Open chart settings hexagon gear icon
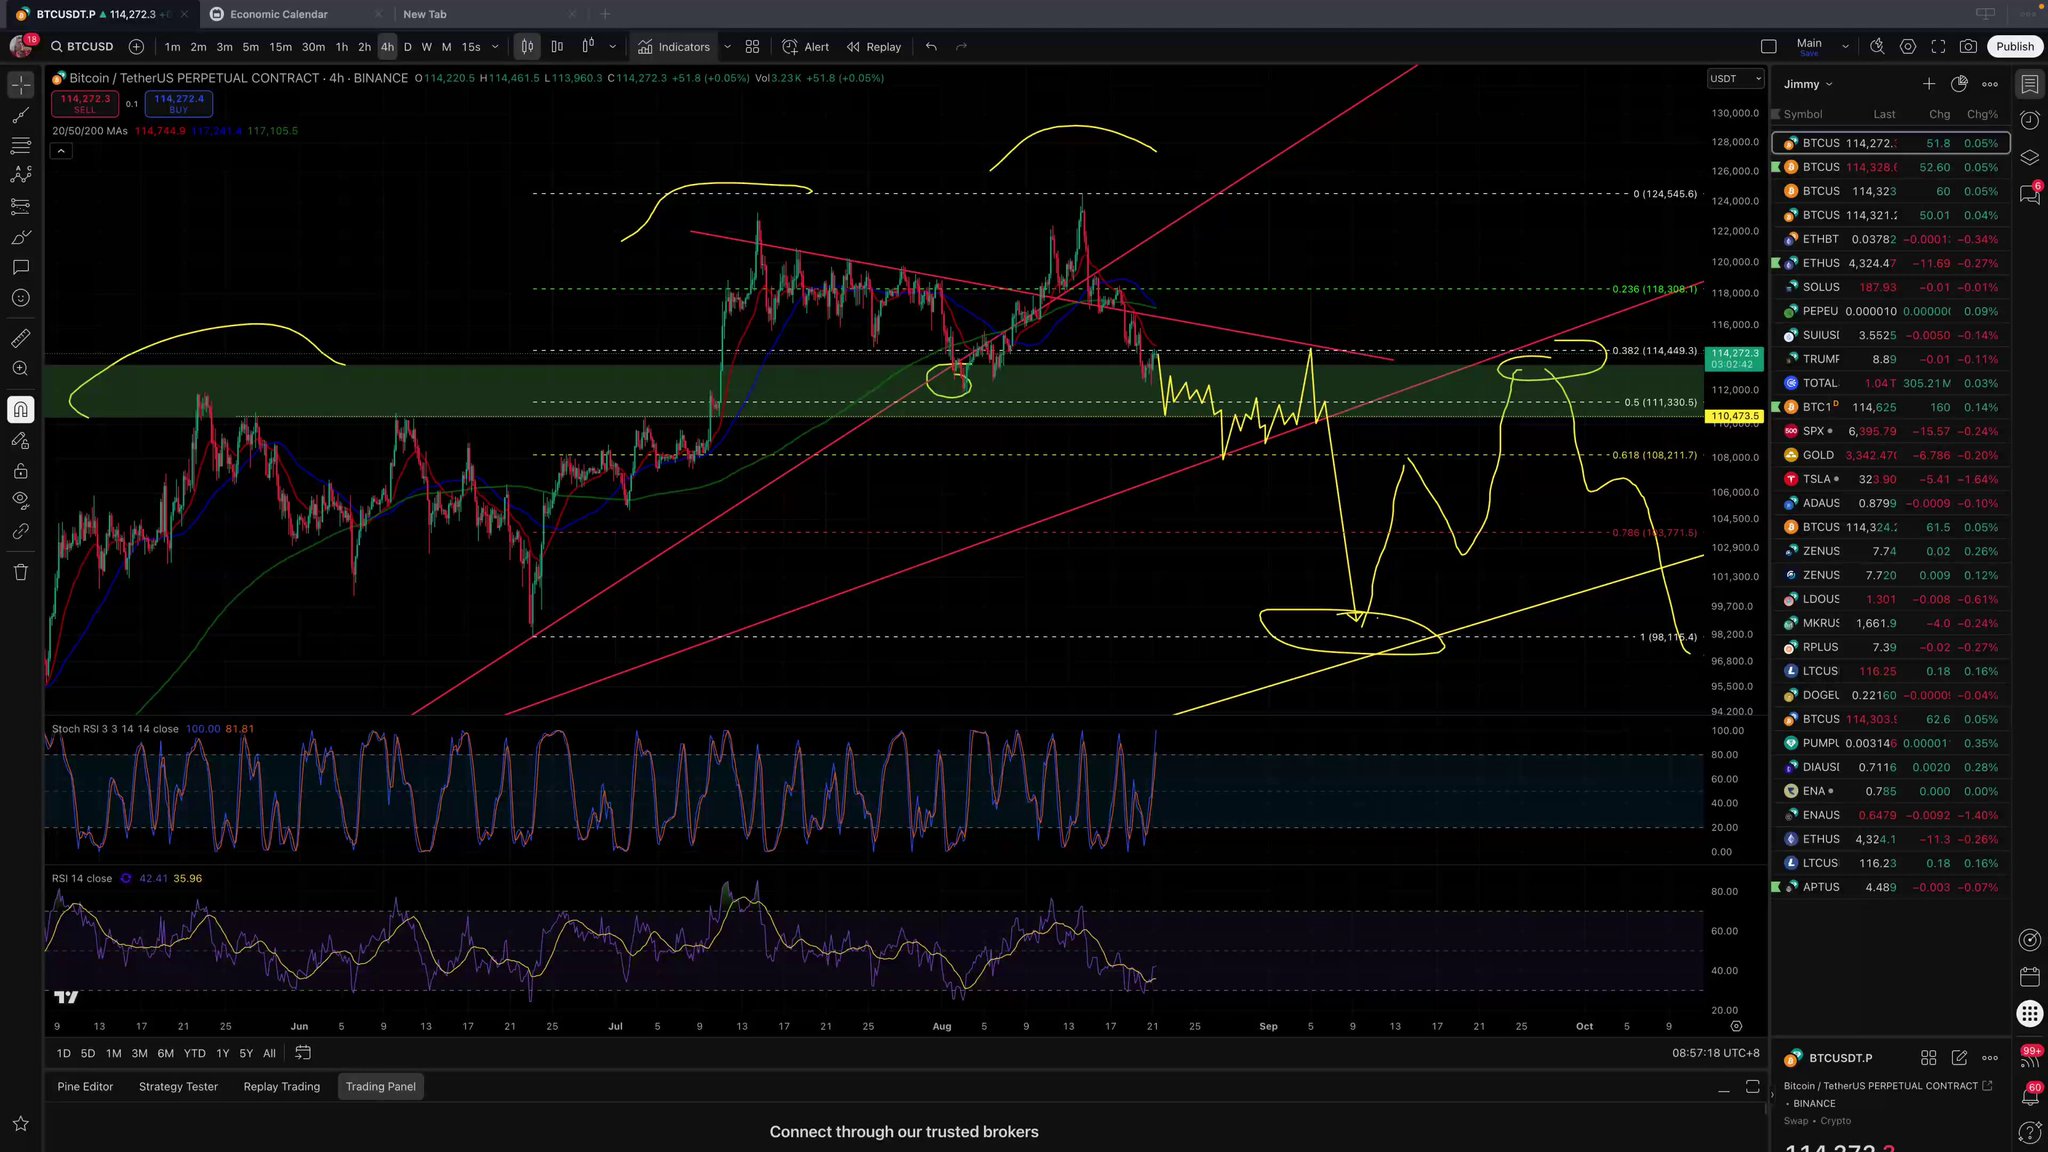The width and height of the screenshot is (2048, 1152). tap(1908, 47)
